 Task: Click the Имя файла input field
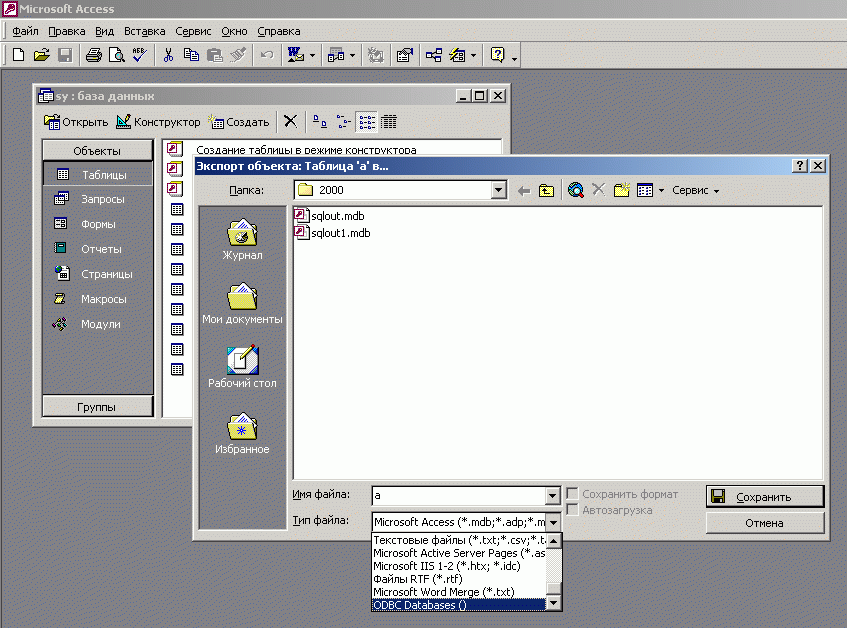459,495
